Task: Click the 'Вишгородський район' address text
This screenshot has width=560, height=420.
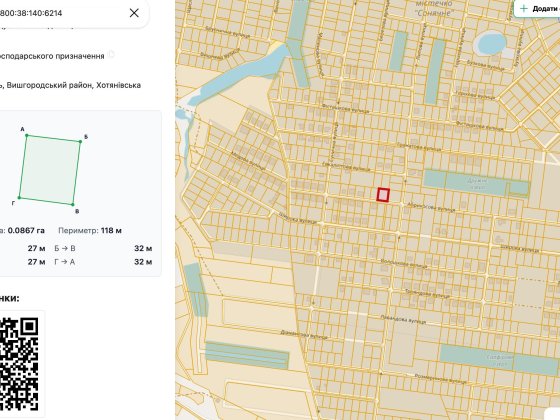Action: tap(49, 85)
